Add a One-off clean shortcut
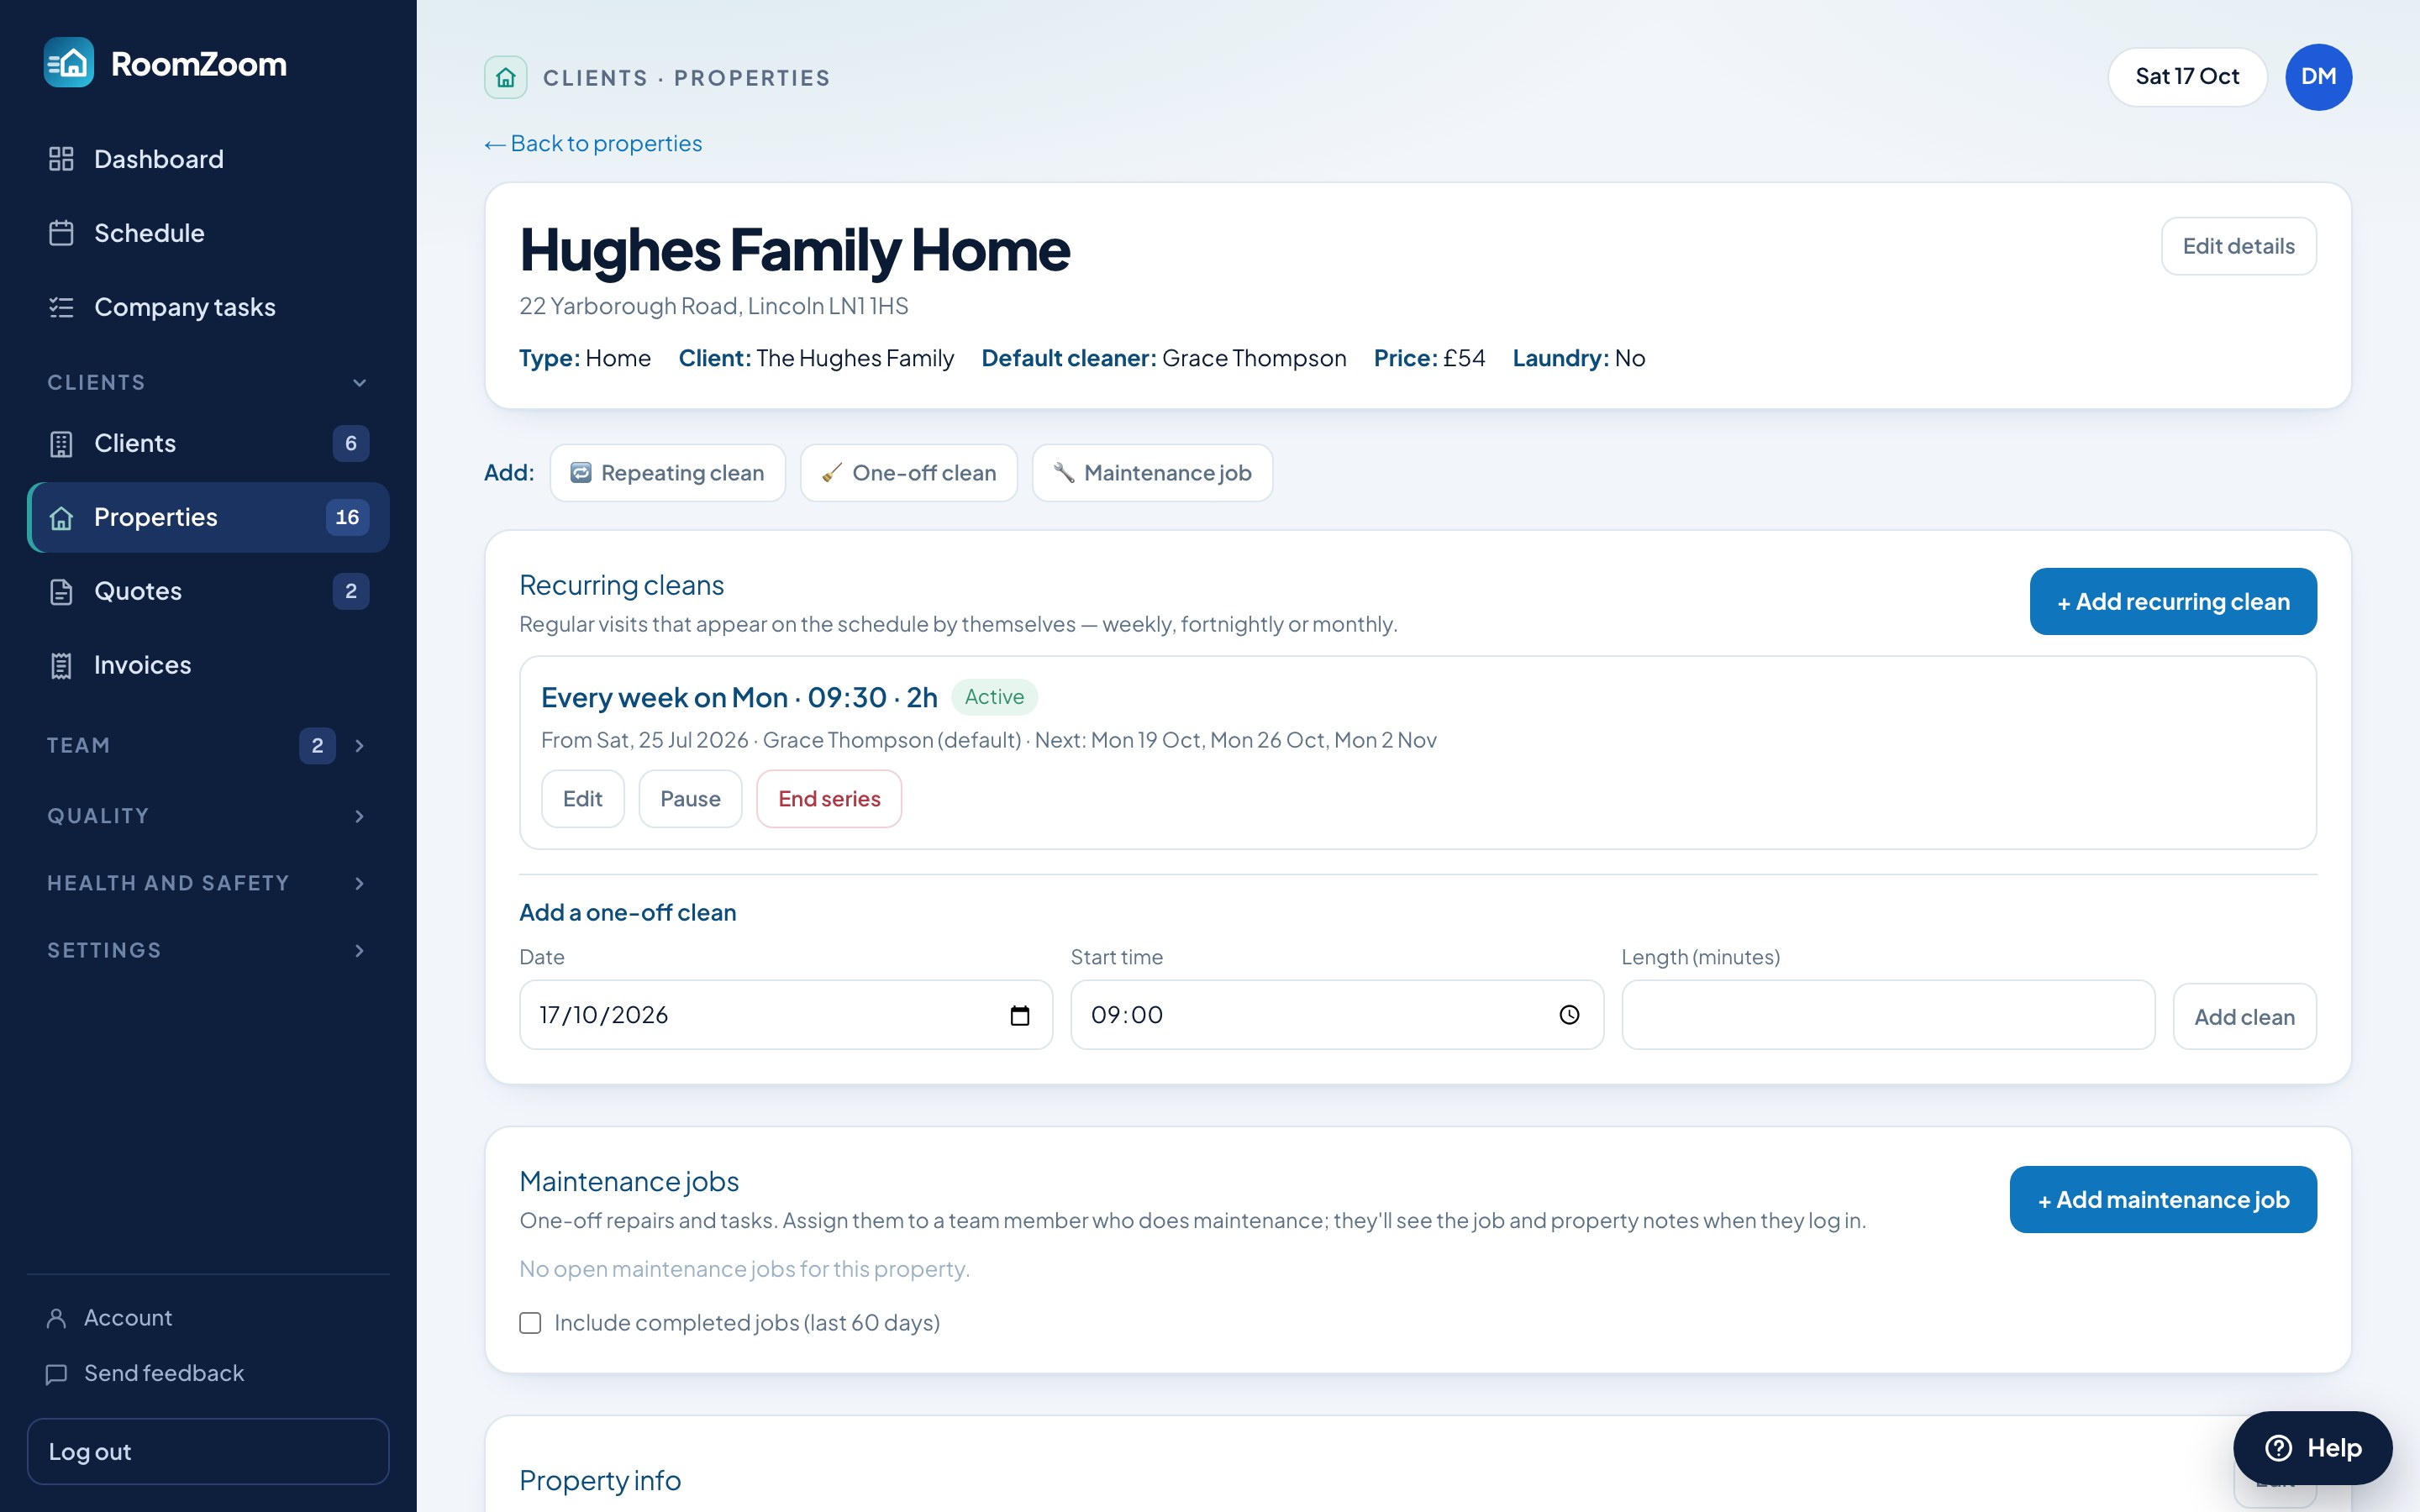The image size is (2420, 1512). [909, 473]
